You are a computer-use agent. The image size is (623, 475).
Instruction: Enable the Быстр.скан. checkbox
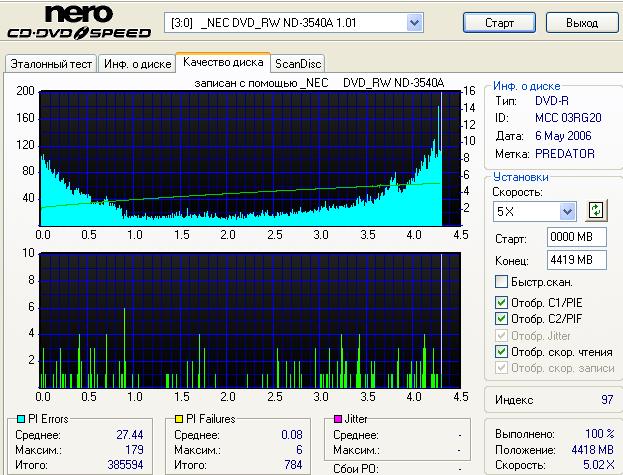click(x=502, y=282)
